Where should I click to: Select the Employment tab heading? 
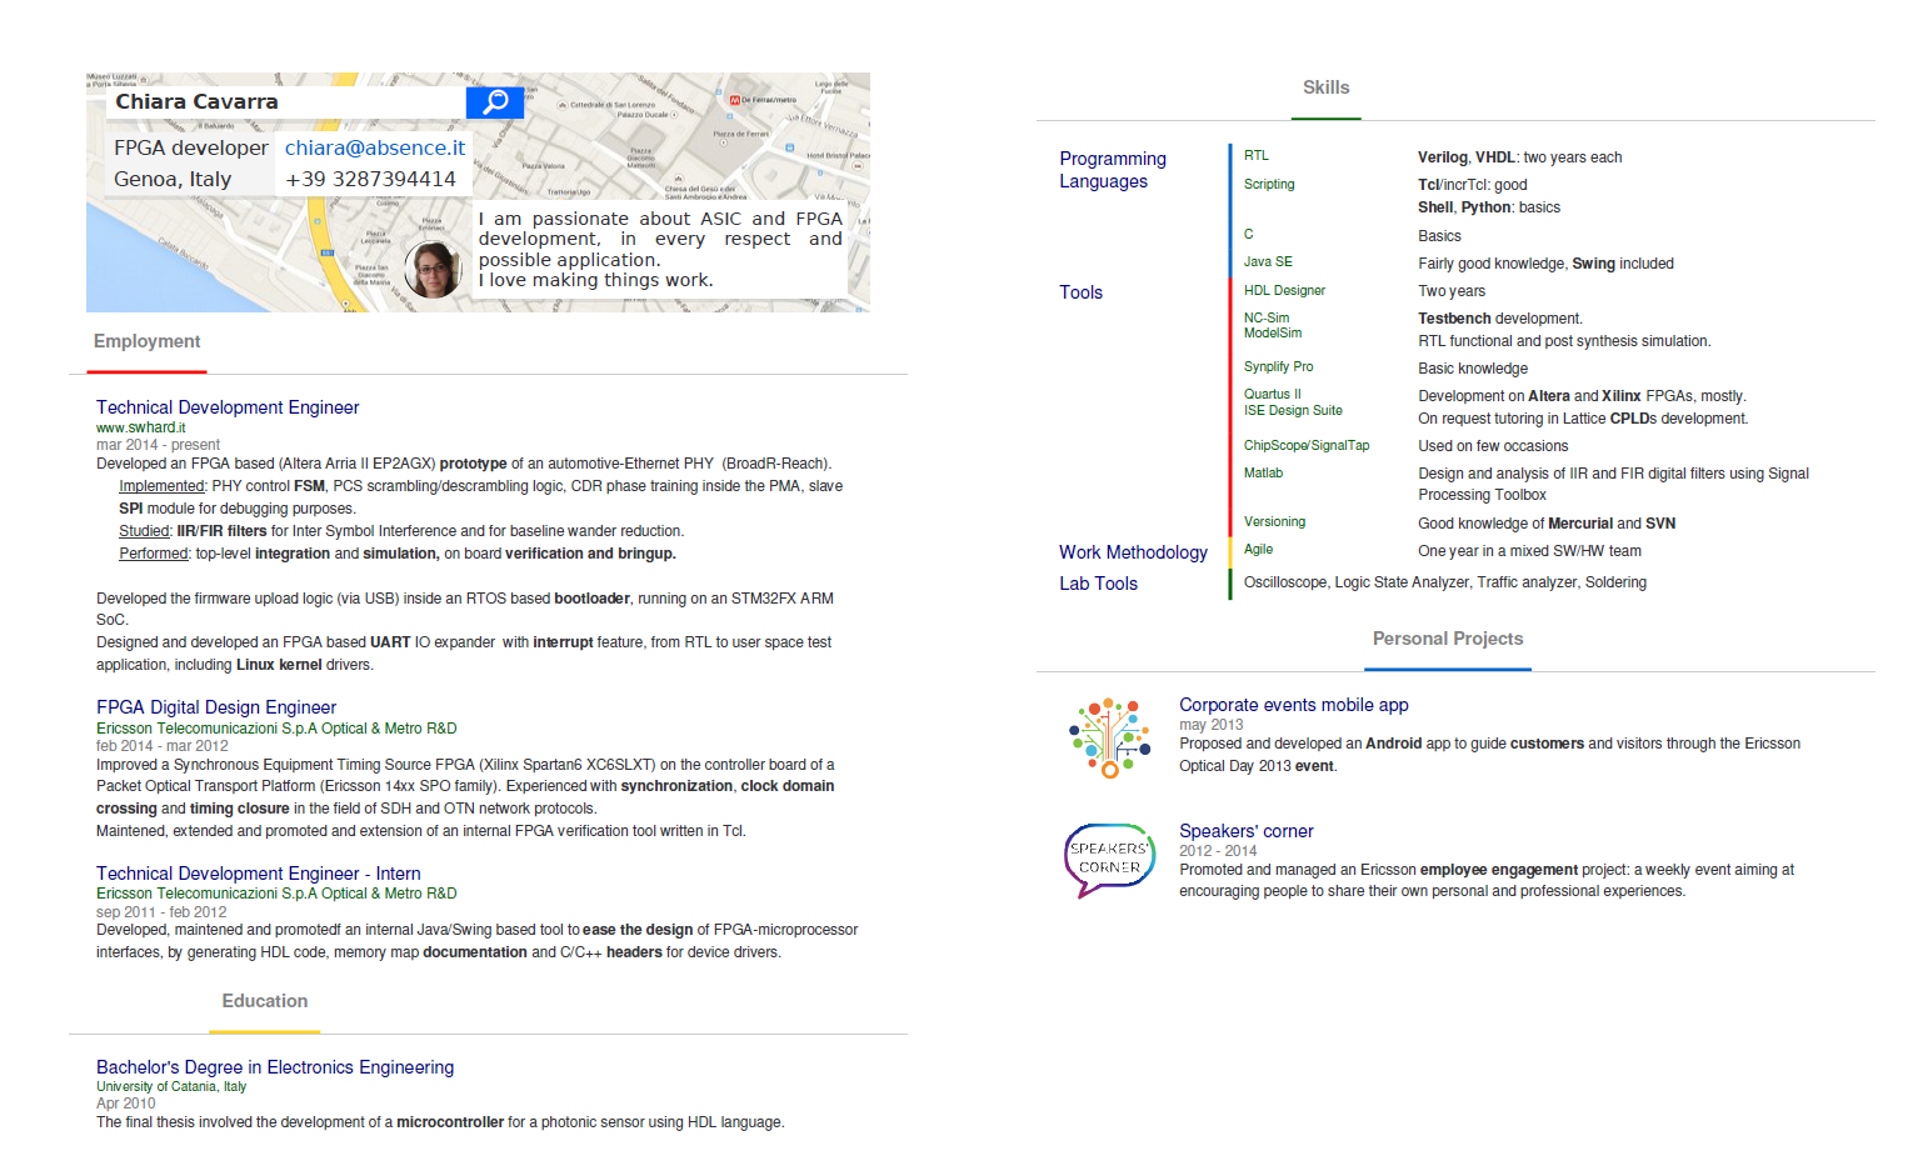coord(147,341)
